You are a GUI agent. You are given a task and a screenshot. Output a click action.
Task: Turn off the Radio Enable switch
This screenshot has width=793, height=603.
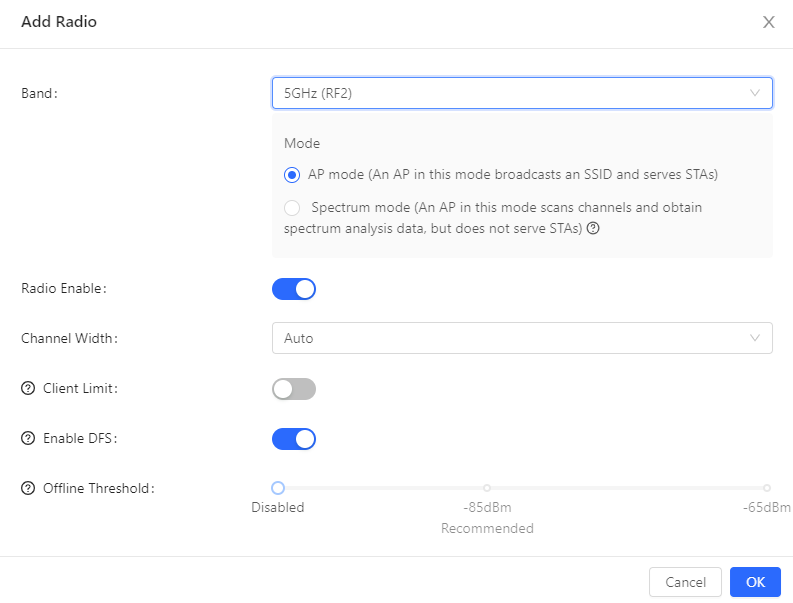(x=294, y=289)
